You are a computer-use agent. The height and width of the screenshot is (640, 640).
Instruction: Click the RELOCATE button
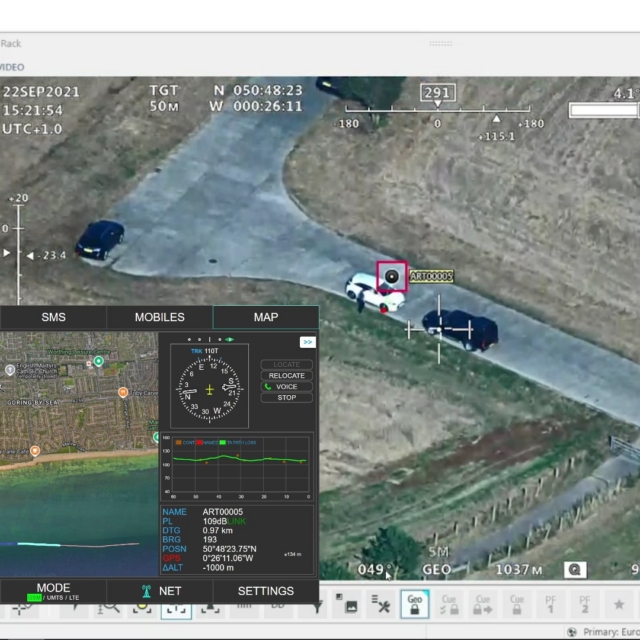(x=287, y=376)
